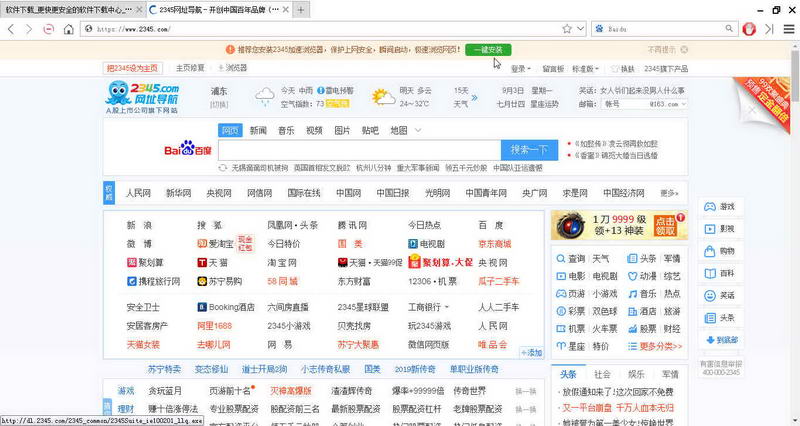The width and height of the screenshot is (800, 426).
Task: Expand 15天天气 forecast arrow
Action: [474, 97]
